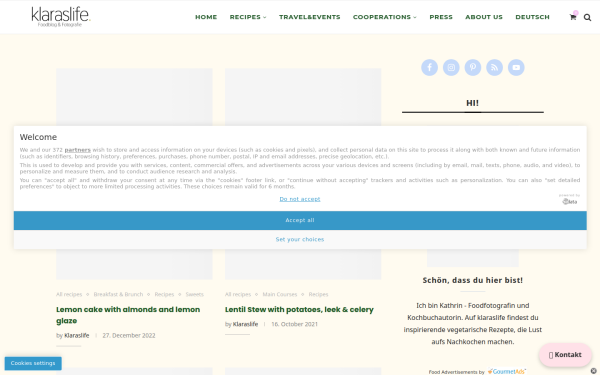Click Recipes category under Lentil Stew post
The image size is (600, 375).
(x=318, y=294)
